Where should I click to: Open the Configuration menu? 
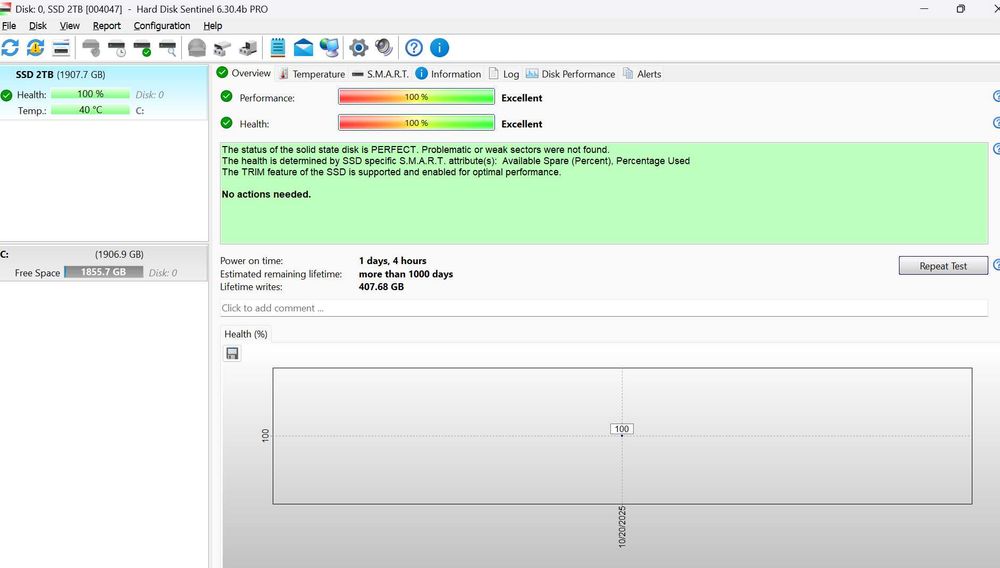pyautogui.click(x=162, y=26)
